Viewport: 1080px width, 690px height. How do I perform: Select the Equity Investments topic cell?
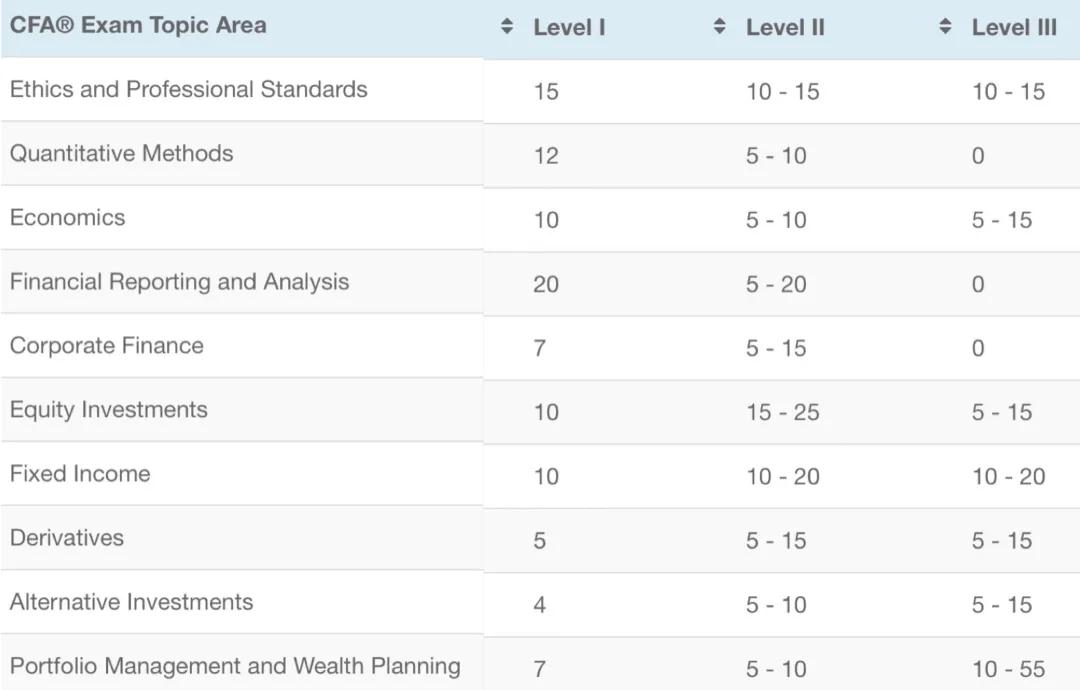pos(108,410)
